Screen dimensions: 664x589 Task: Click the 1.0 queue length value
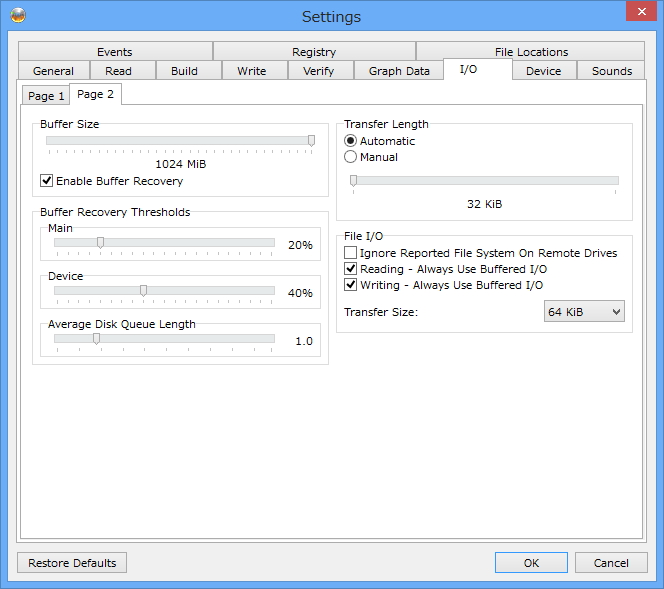pos(304,341)
